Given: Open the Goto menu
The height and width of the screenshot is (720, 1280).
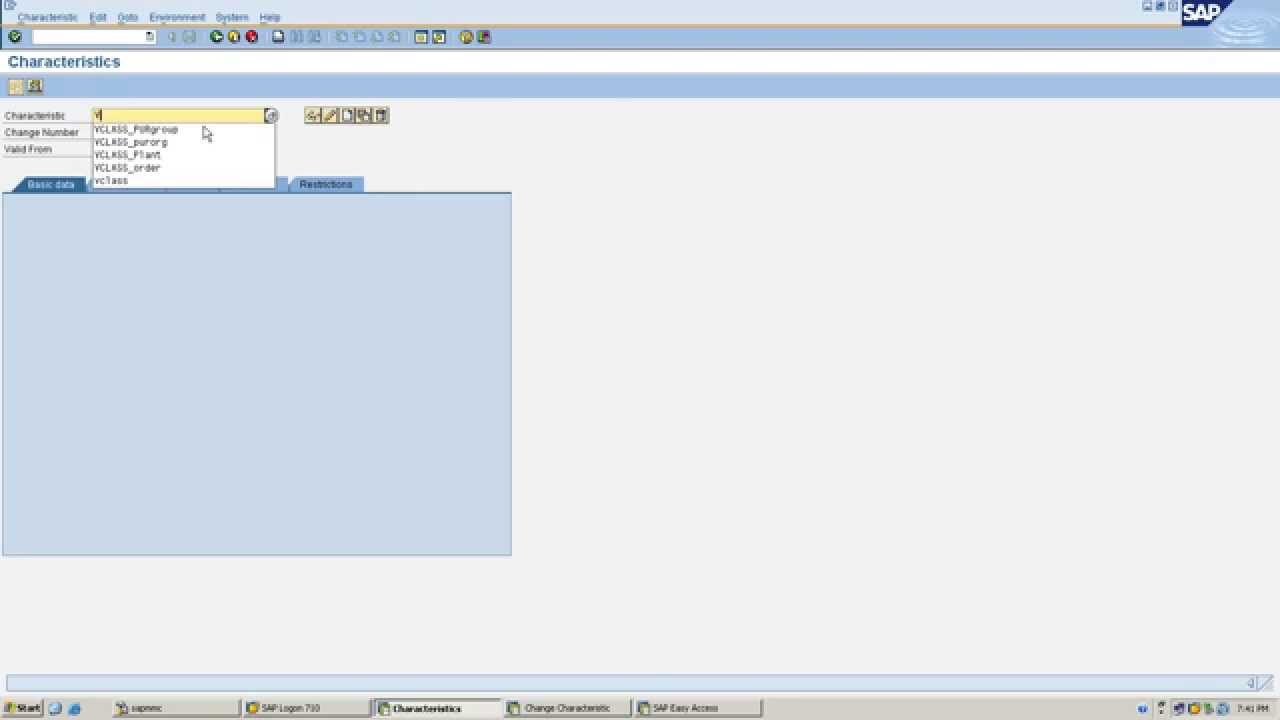Looking at the screenshot, I should point(128,17).
